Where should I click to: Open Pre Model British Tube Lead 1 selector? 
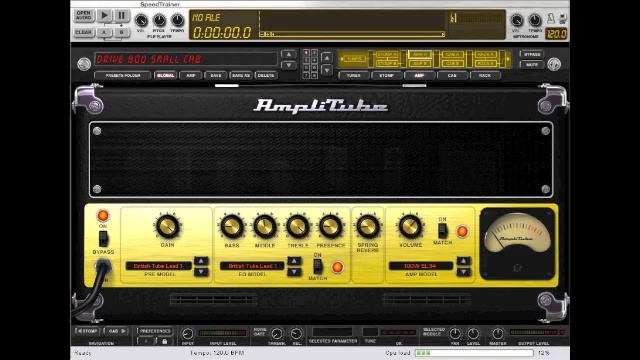[x=158, y=266]
